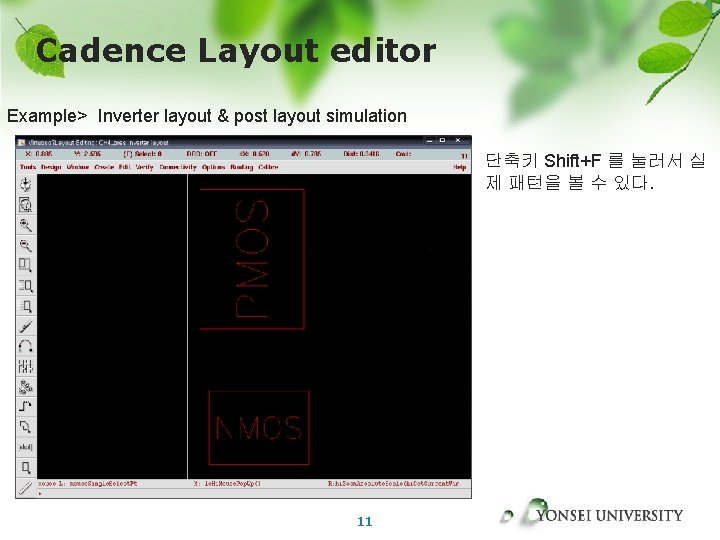This screenshot has width=720, height=540.
Task: Click the X: 0.885 coordinate readout
Action: pos(39,154)
